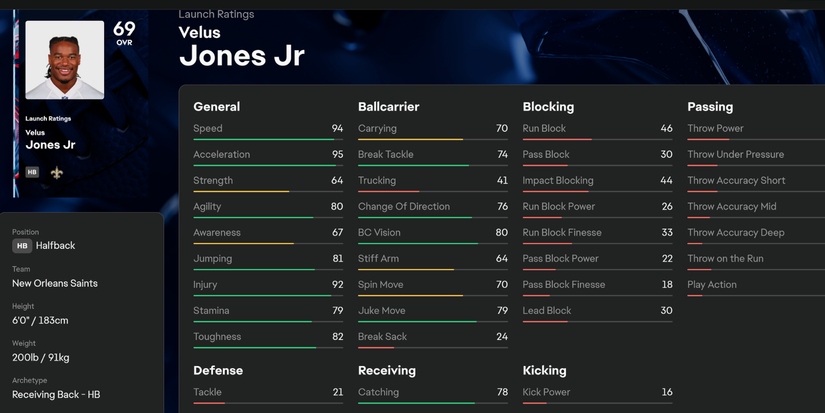Select the Ballcarrier ratings heading
Image resolution: width=825 pixels, height=413 pixels.
(388, 106)
